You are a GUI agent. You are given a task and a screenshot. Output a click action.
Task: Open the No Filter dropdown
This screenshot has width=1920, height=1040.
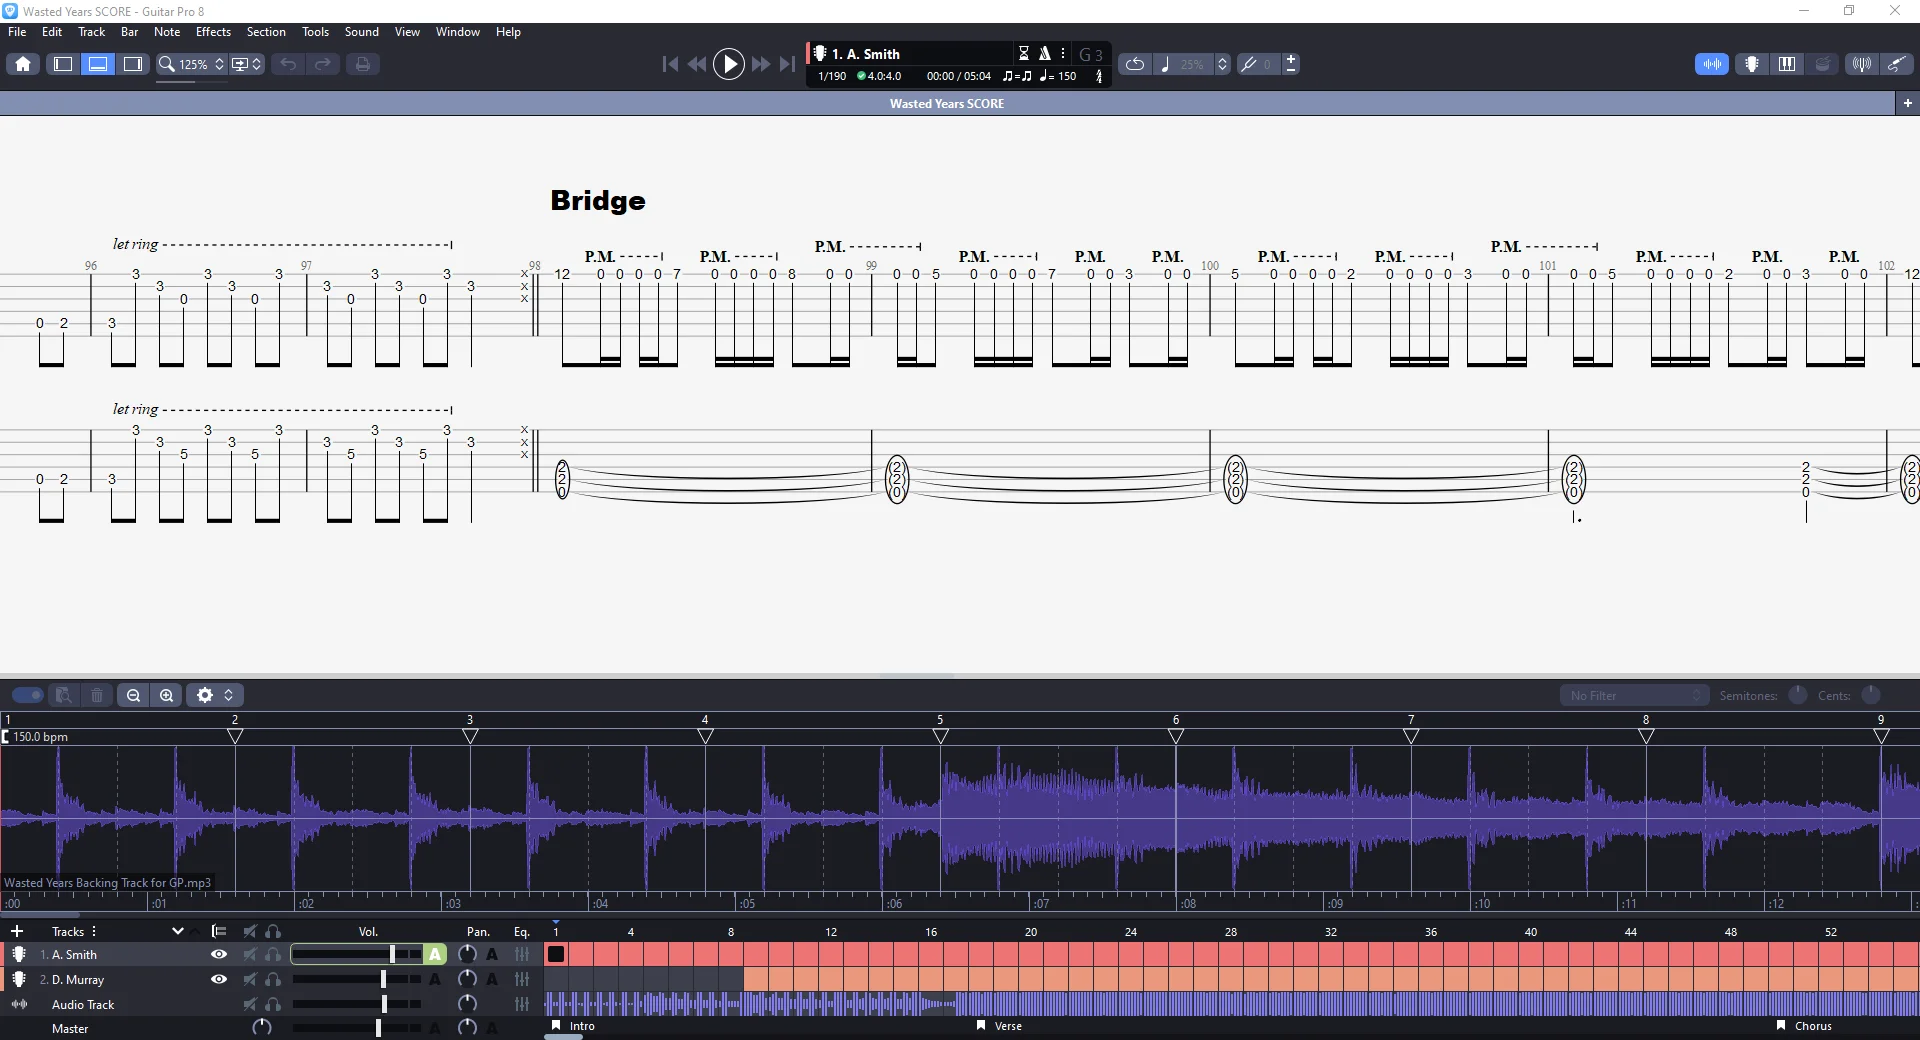1633,695
